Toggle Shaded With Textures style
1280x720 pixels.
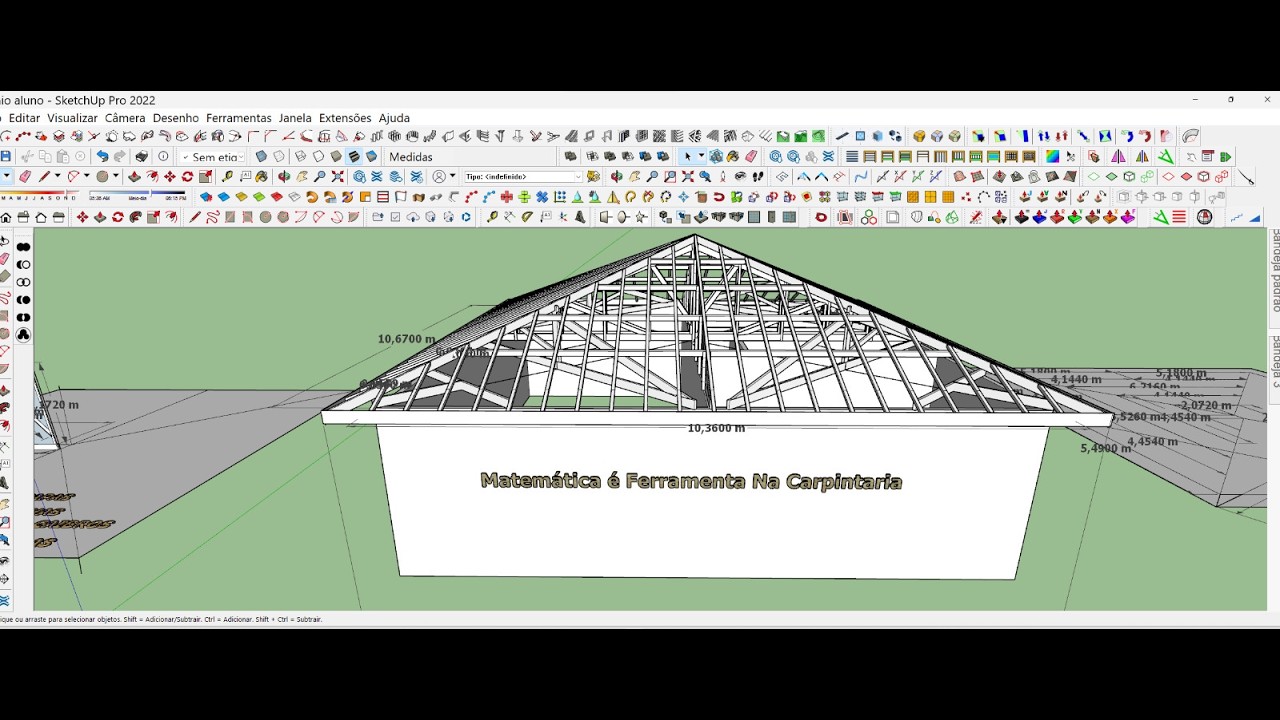click(x=354, y=156)
